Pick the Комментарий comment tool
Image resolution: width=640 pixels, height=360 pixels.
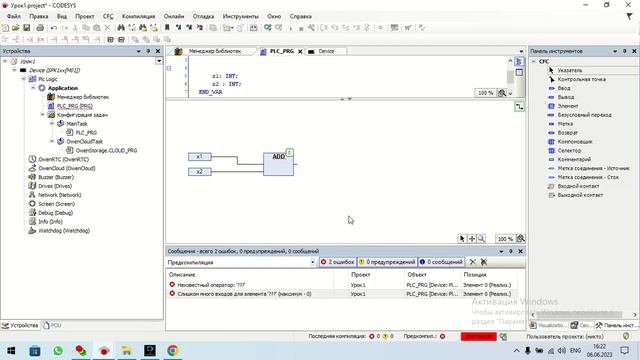574,160
